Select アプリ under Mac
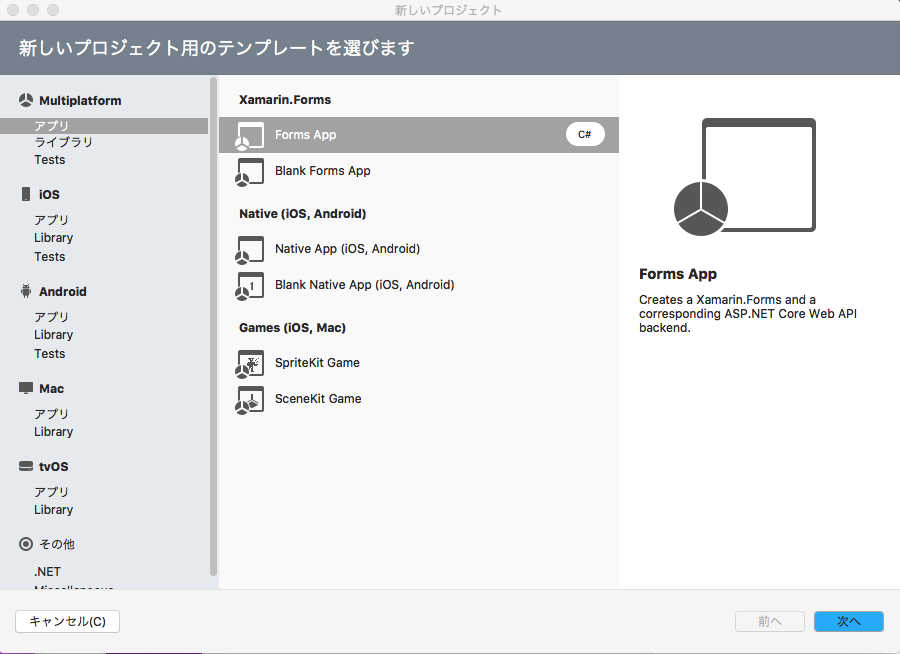 (x=51, y=414)
